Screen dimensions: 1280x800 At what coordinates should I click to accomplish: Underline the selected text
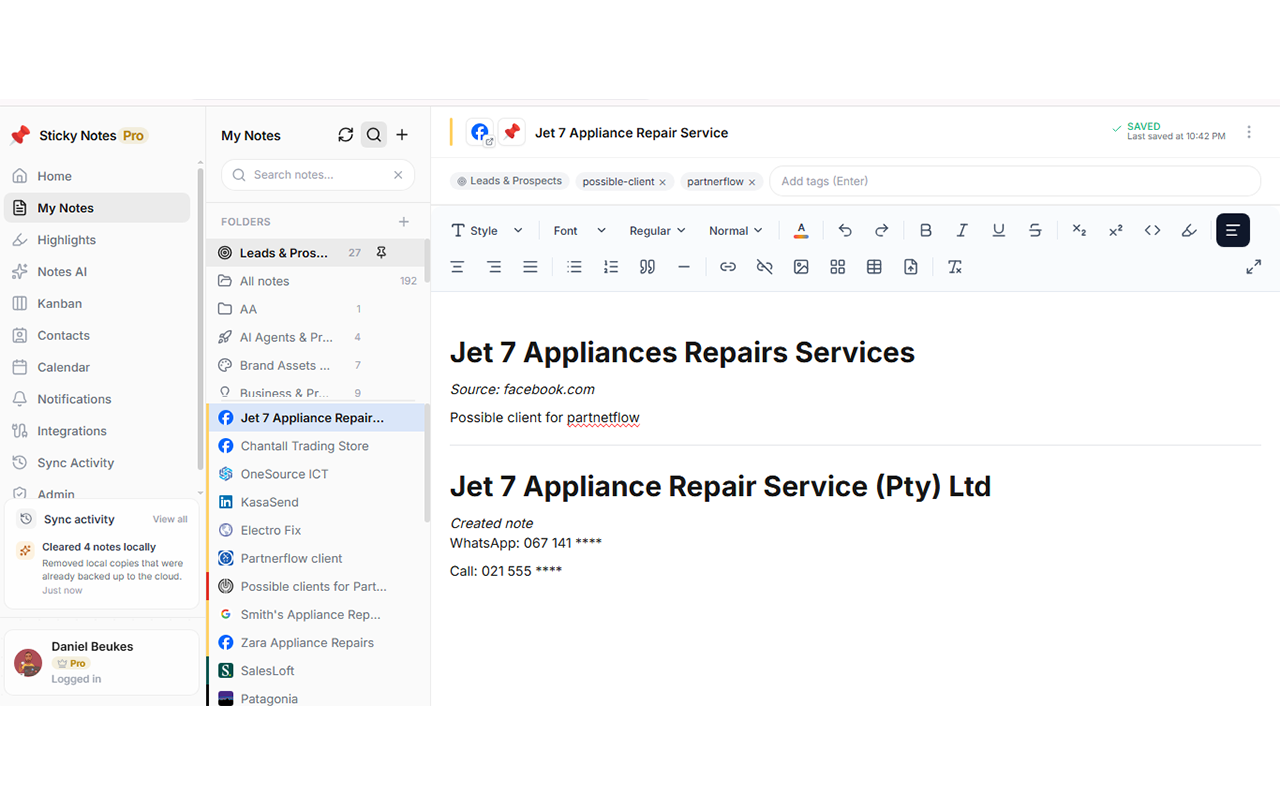tap(998, 230)
